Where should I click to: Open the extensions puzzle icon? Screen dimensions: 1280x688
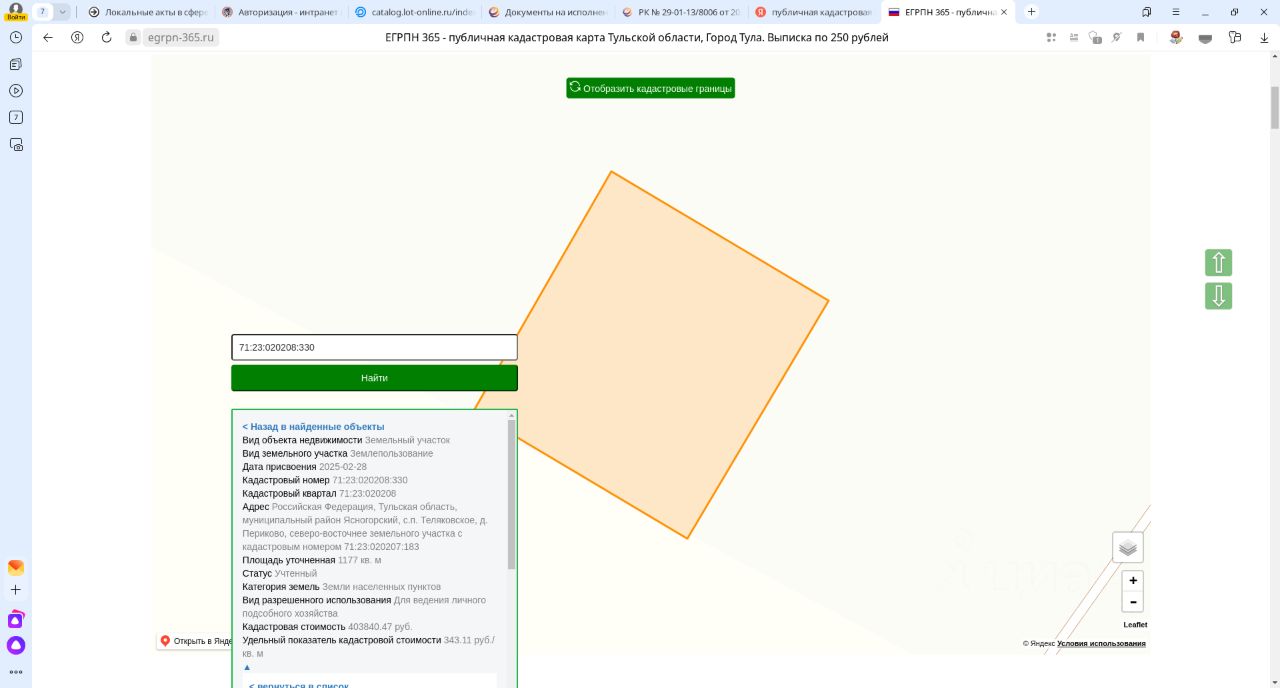click(1235, 37)
